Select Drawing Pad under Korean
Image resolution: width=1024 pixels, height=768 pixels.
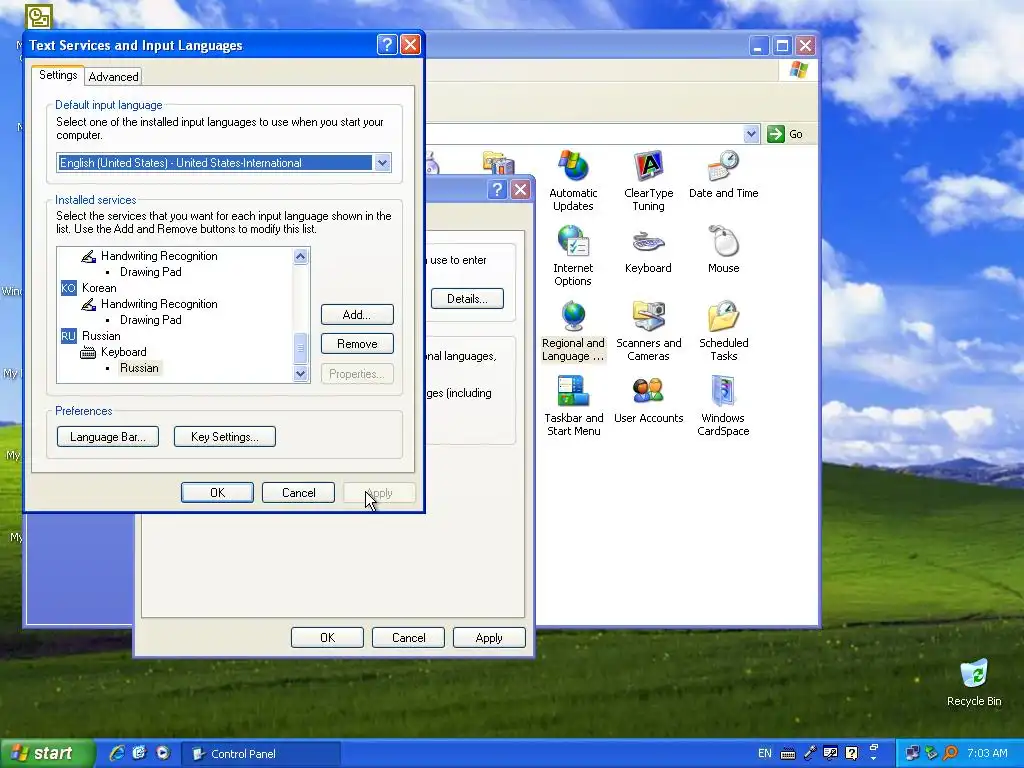pos(151,320)
